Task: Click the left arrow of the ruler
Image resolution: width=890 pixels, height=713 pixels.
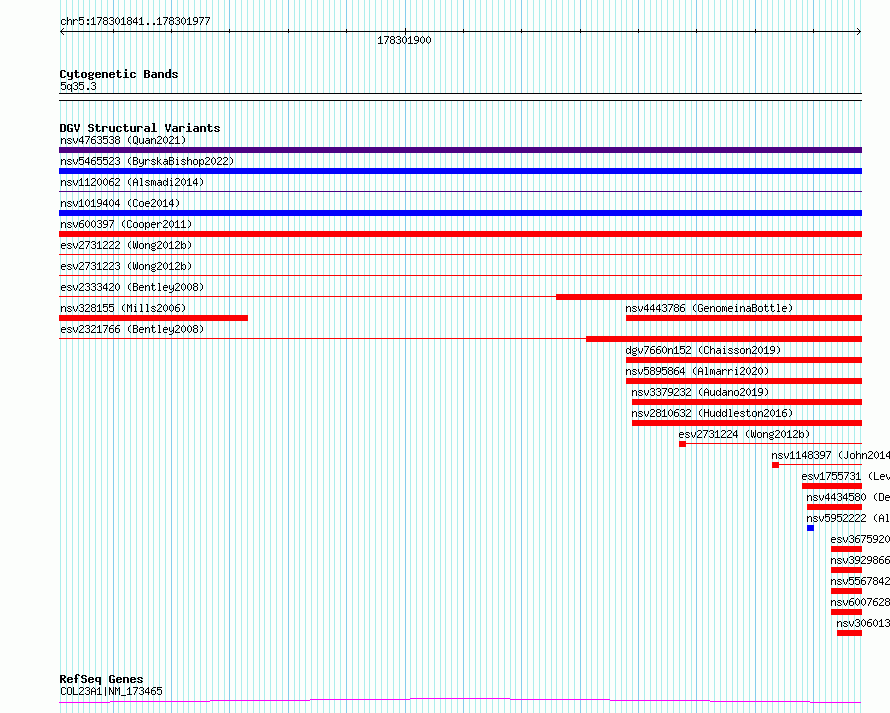Action: tap(62, 32)
